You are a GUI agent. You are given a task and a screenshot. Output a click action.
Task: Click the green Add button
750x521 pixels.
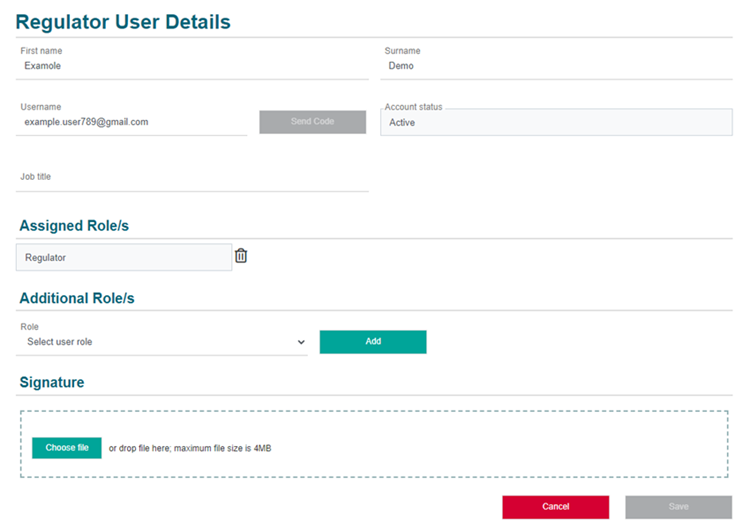click(x=373, y=342)
